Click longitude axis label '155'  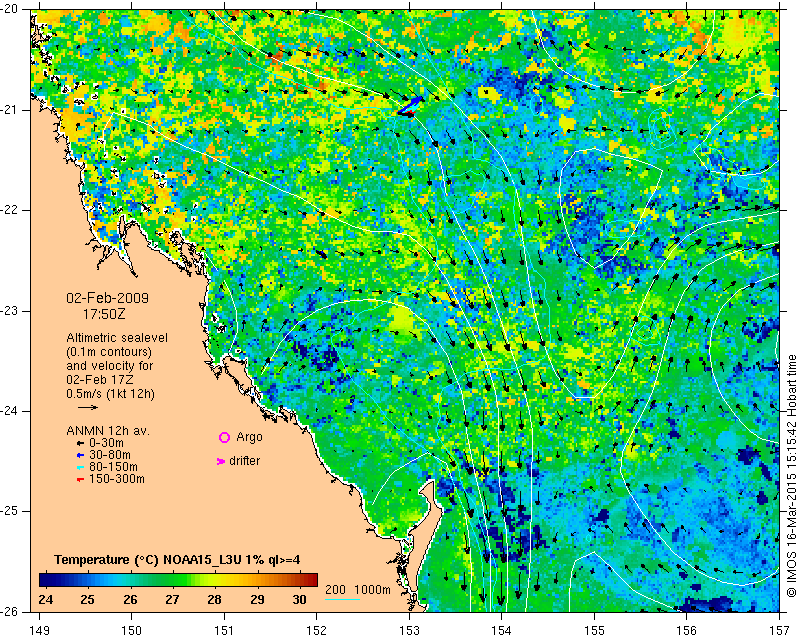pos(594,631)
